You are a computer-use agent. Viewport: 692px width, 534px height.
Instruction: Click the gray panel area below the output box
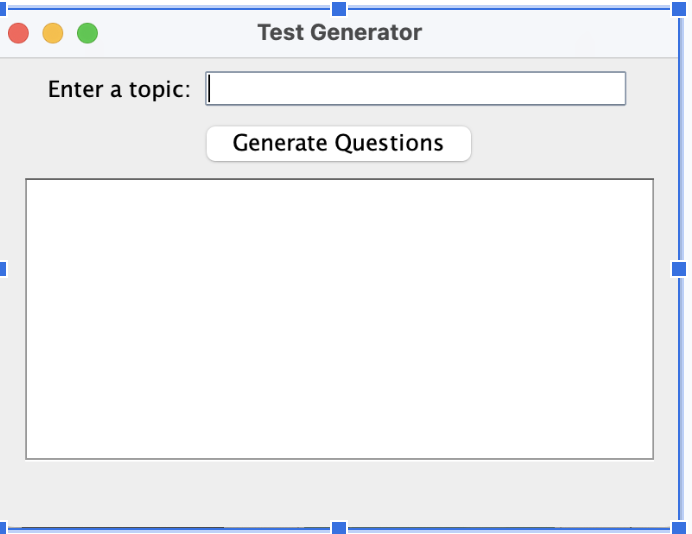coord(339,490)
